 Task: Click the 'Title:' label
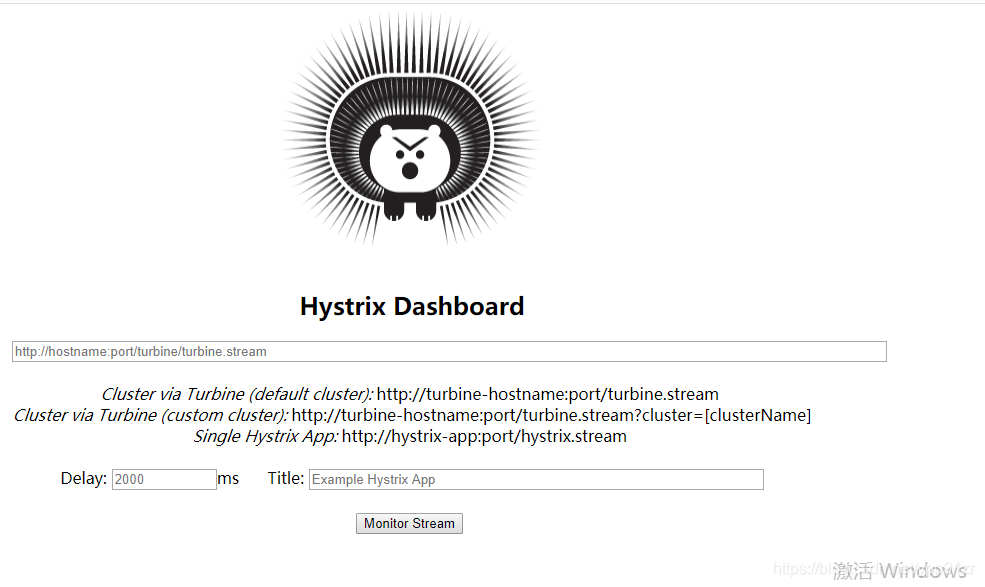pos(286,478)
